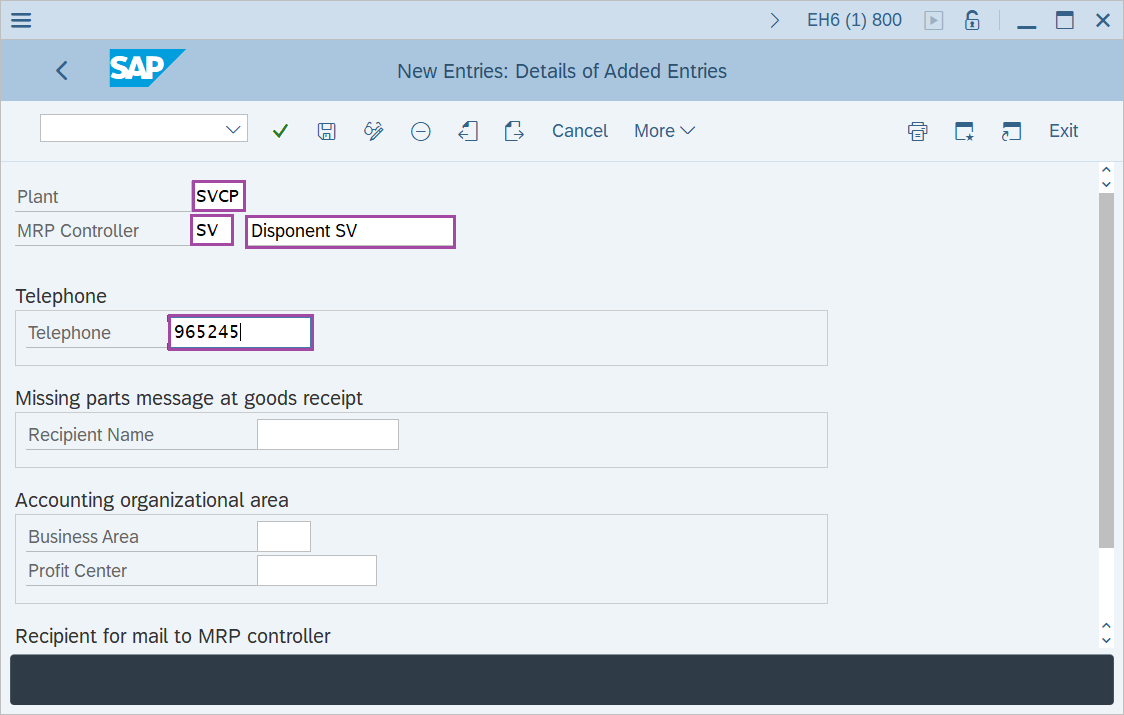Screen dimensions: 1124x715
Task: Open the security lock icon in title bar
Action: 971,19
